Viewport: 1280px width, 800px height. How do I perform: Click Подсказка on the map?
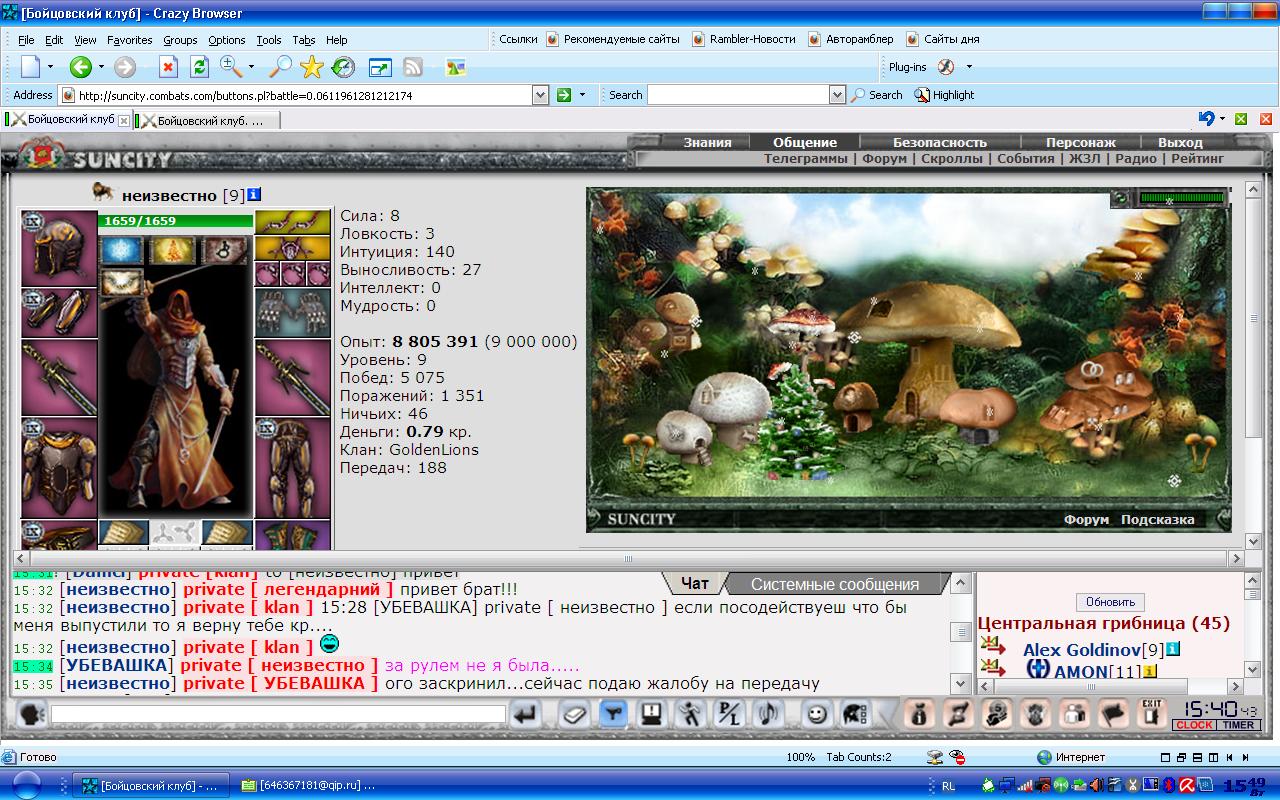tap(1157, 519)
